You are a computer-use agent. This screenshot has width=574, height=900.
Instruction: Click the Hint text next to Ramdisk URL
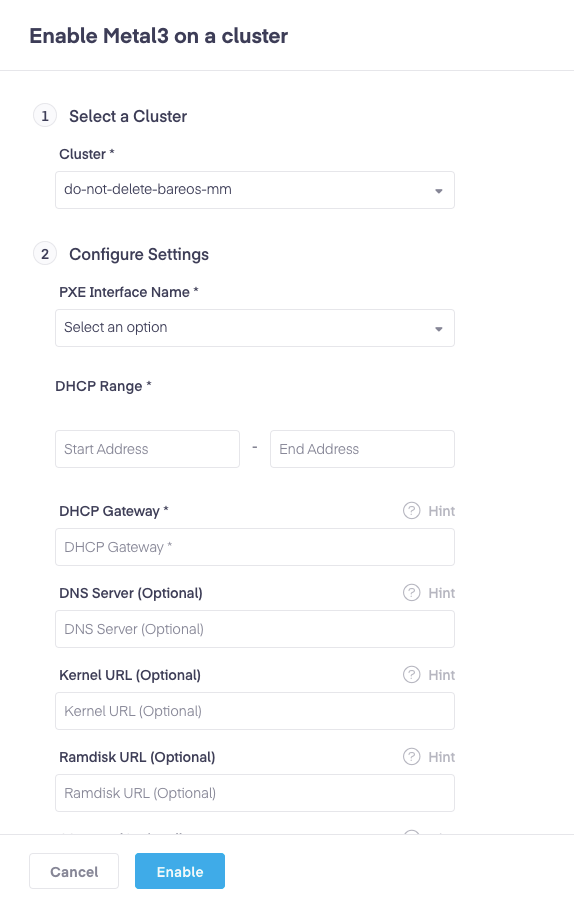point(441,757)
